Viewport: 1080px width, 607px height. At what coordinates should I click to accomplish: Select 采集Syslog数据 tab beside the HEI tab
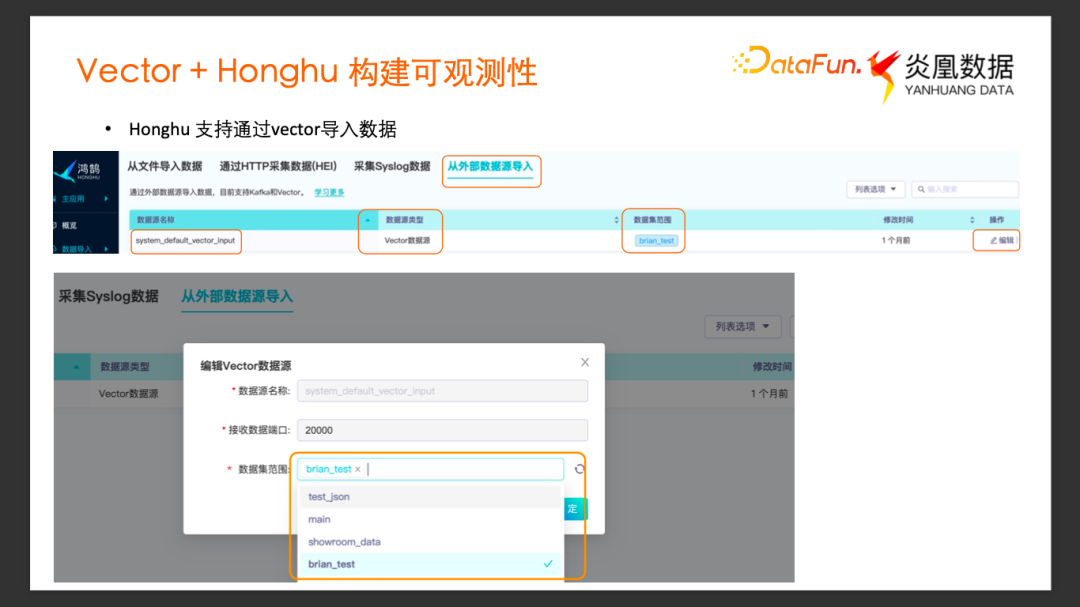point(392,166)
